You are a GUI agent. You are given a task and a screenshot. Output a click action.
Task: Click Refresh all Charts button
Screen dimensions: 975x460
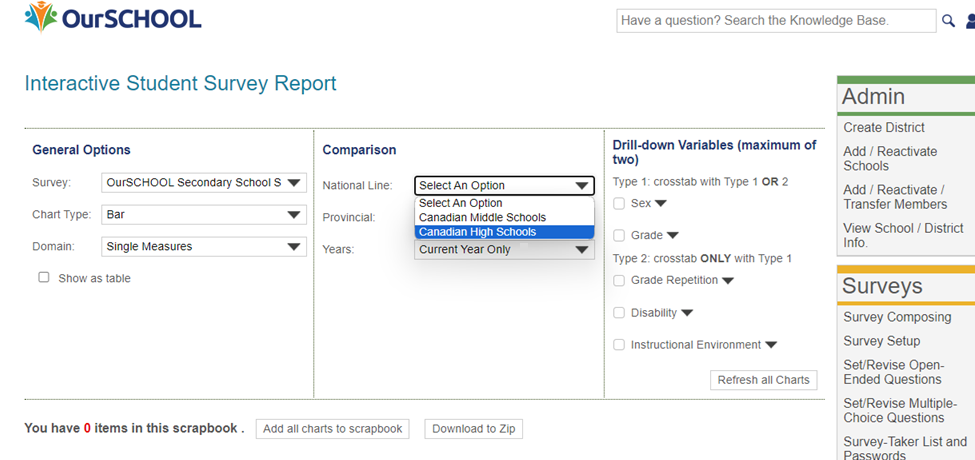[764, 380]
